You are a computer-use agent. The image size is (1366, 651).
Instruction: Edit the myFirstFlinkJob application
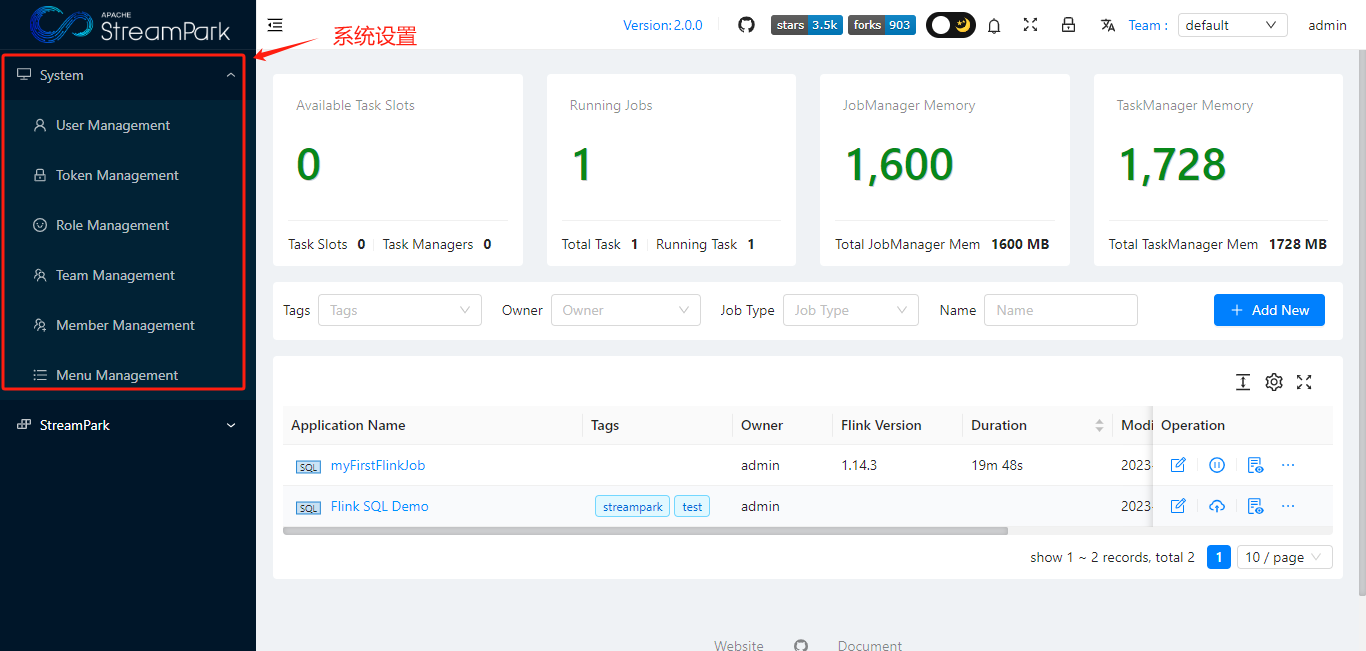(x=1178, y=465)
